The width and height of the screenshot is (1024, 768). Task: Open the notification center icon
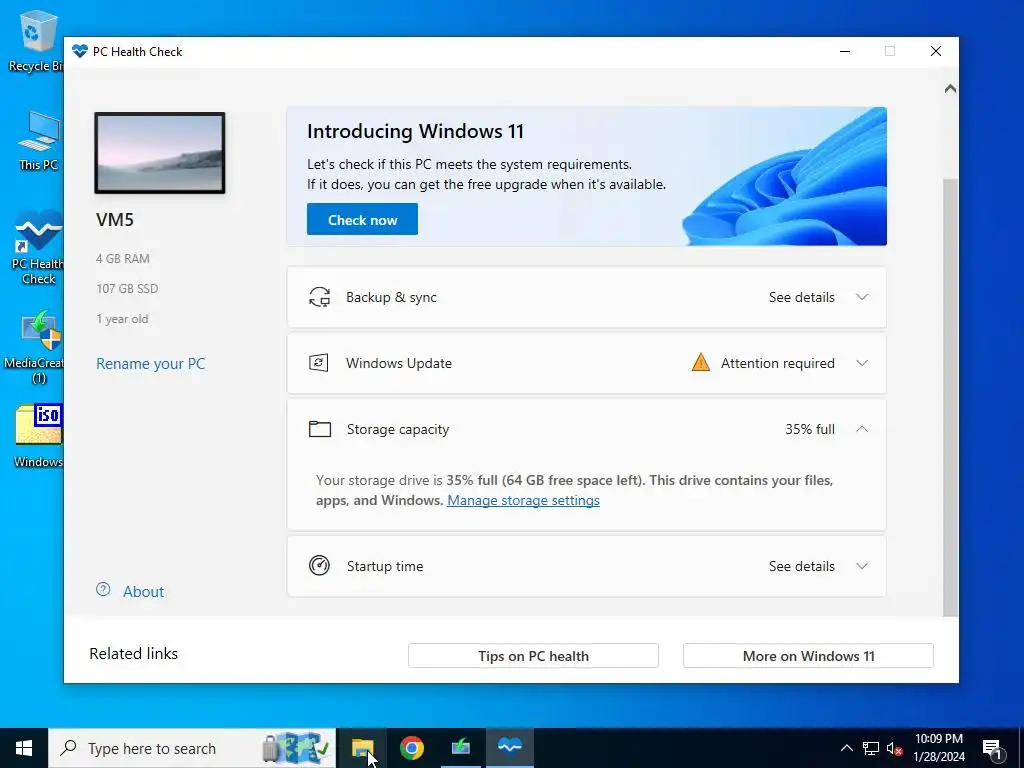click(991, 750)
